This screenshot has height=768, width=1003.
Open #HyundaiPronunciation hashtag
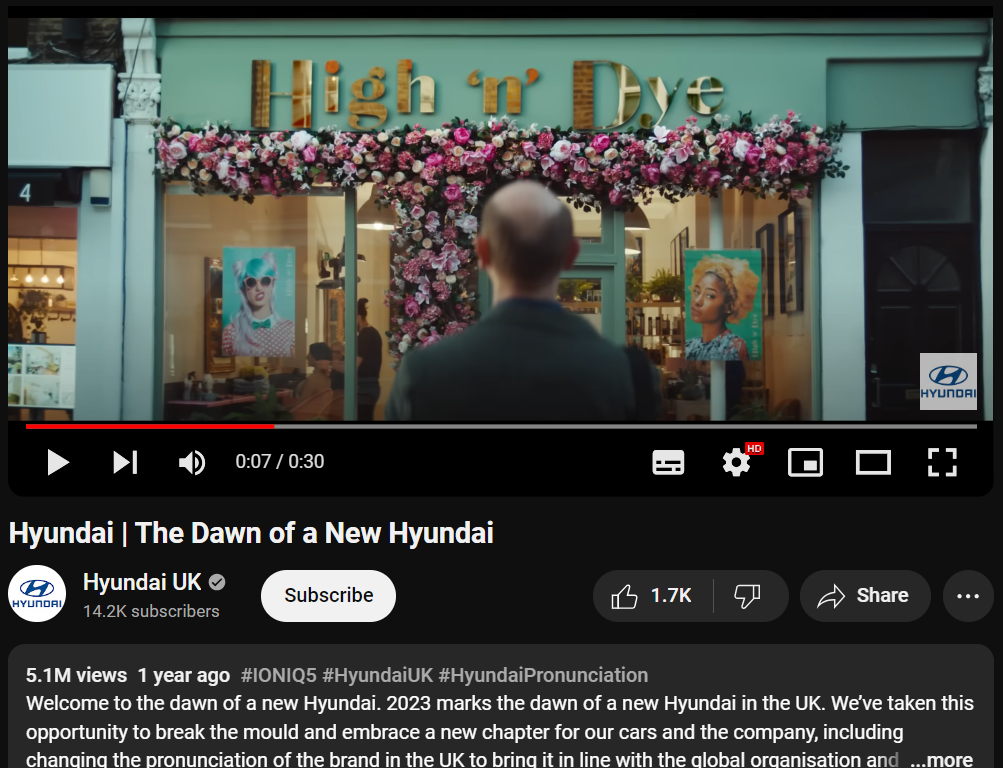543,675
